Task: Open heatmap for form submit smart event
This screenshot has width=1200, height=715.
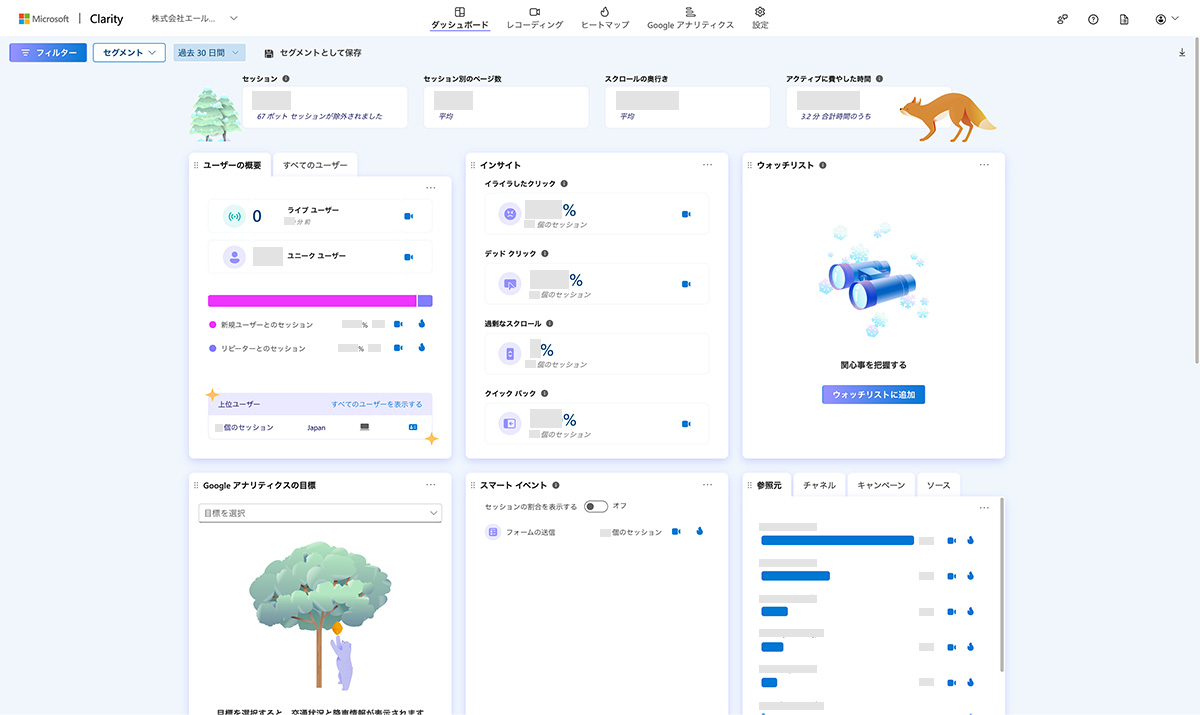Action: point(699,532)
